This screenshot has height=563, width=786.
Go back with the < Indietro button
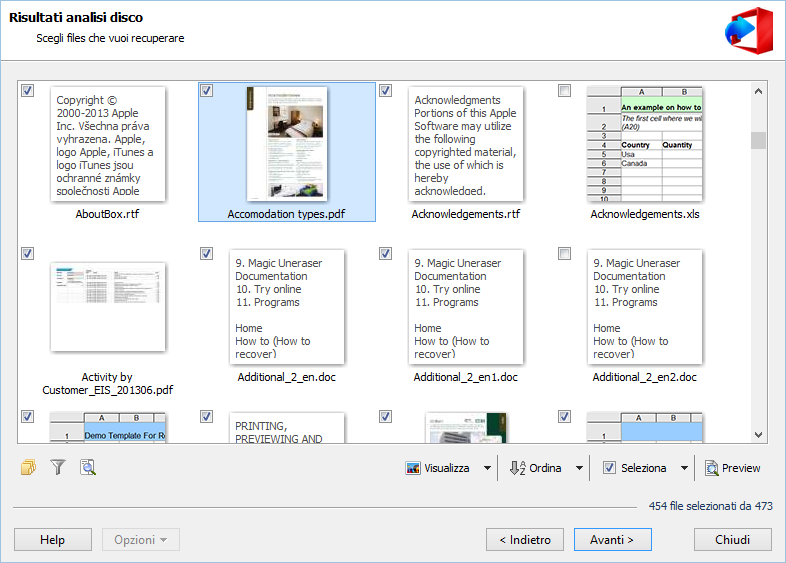(525, 540)
